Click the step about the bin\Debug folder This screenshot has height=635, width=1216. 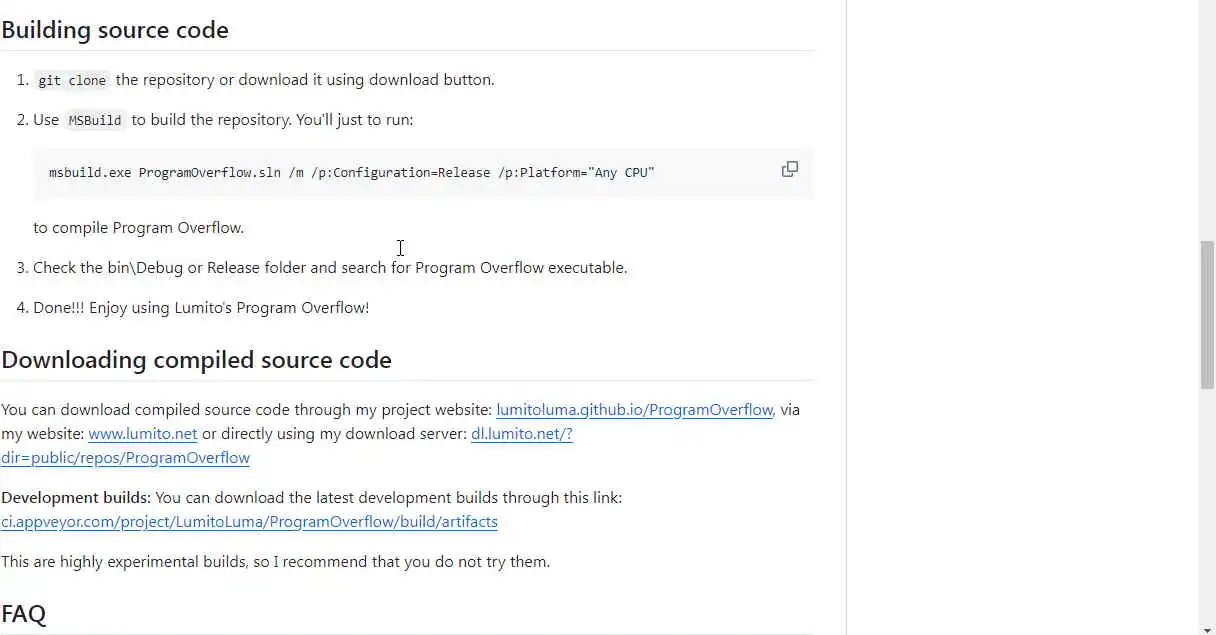(x=330, y=268)
